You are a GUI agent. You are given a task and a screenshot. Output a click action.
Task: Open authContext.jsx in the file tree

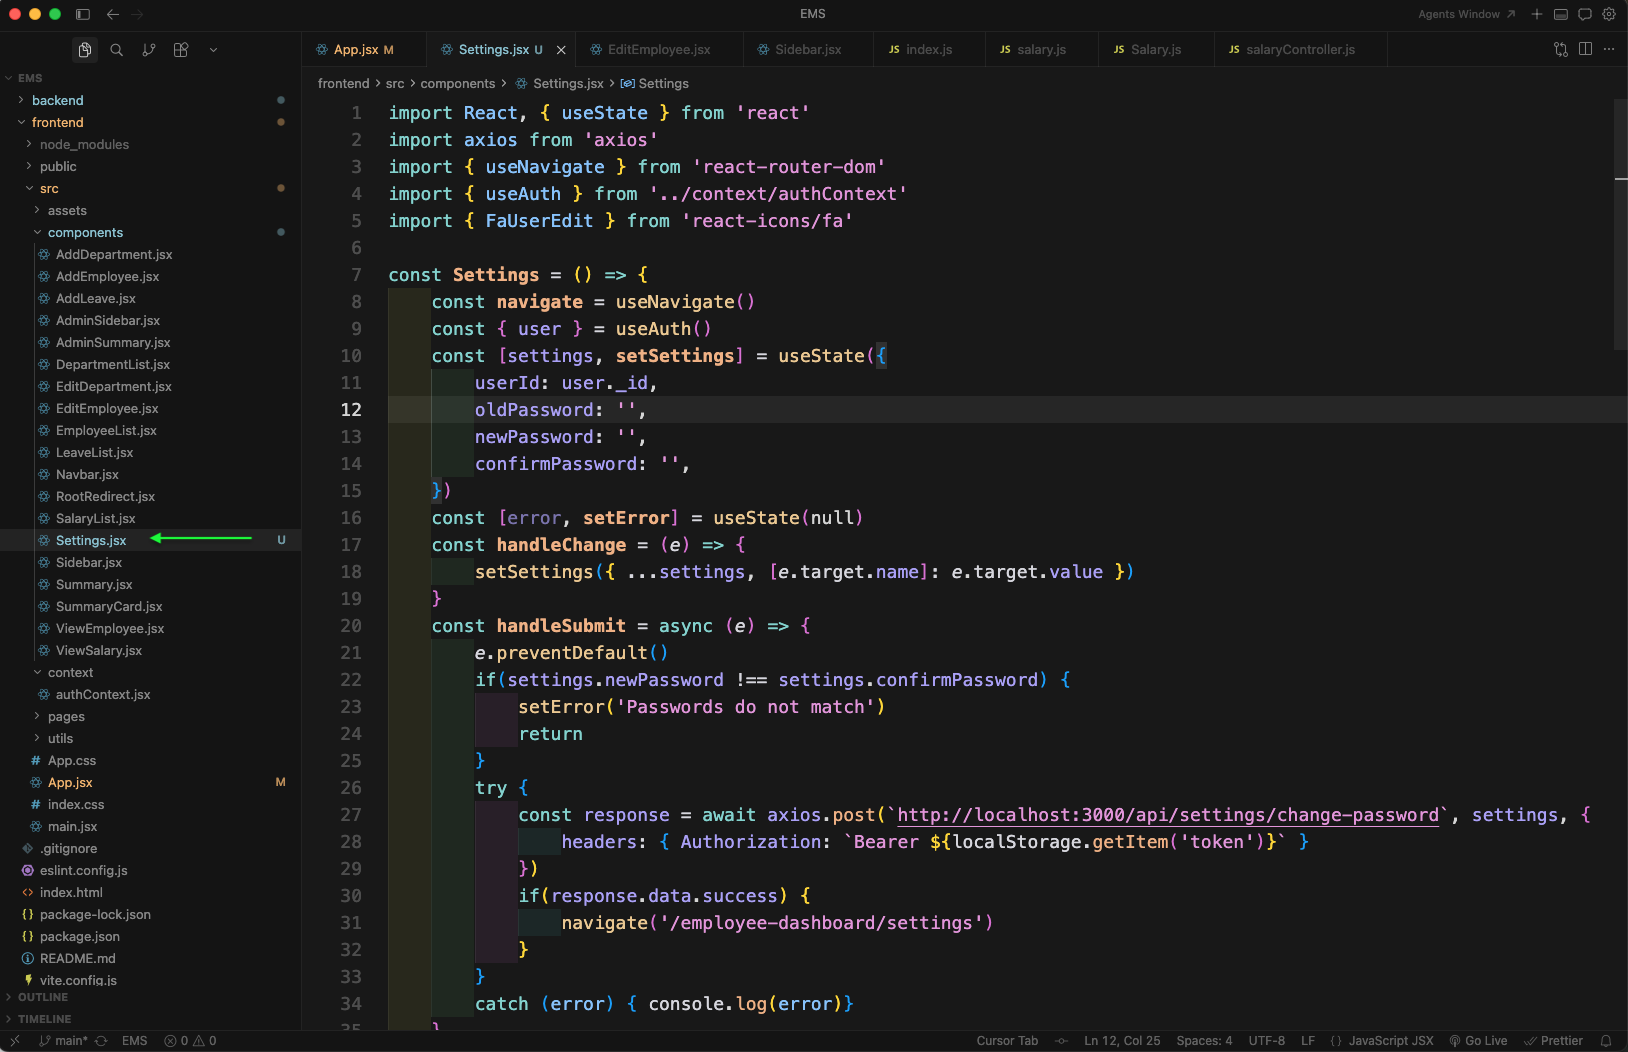(x=150, y=694)
